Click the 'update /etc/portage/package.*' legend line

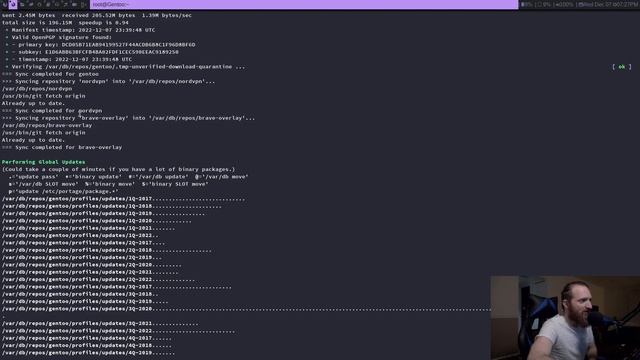[x=63, y=191]
